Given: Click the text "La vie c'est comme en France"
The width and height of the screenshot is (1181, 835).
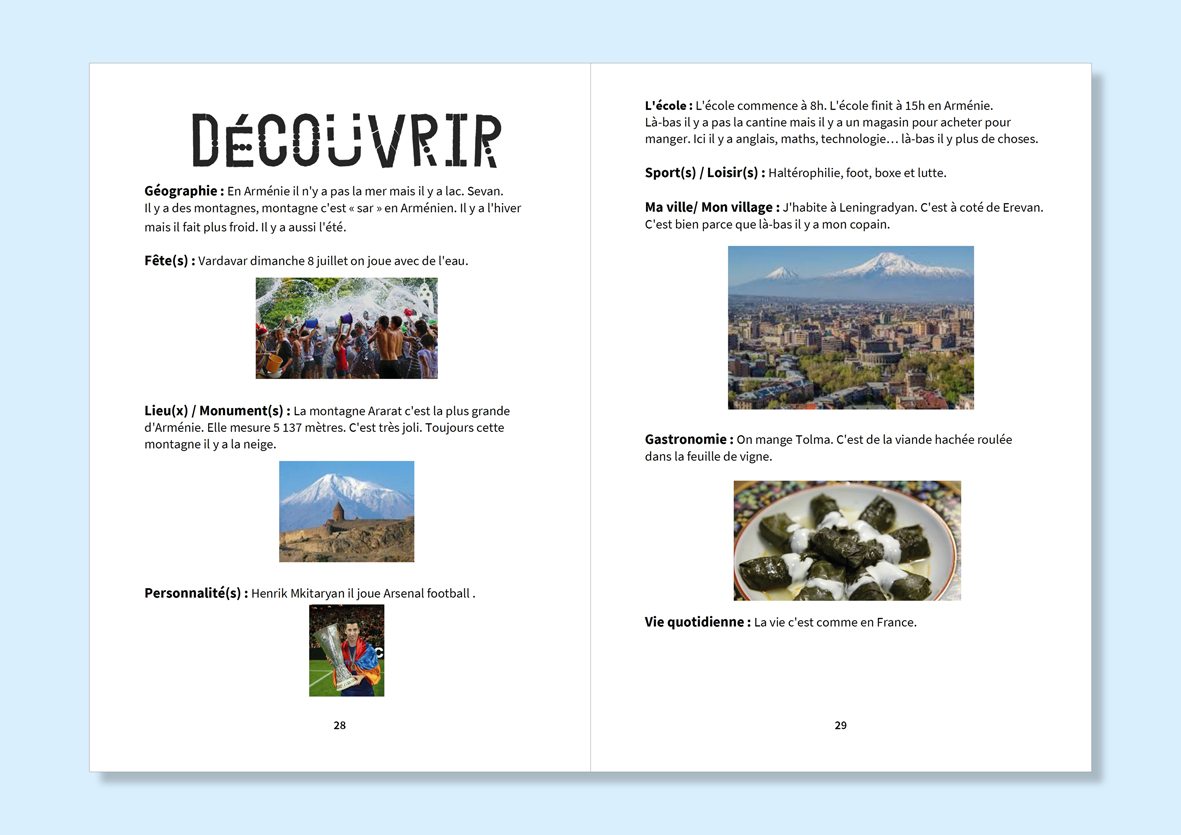Looking at the screenshot, I should 835,622.
